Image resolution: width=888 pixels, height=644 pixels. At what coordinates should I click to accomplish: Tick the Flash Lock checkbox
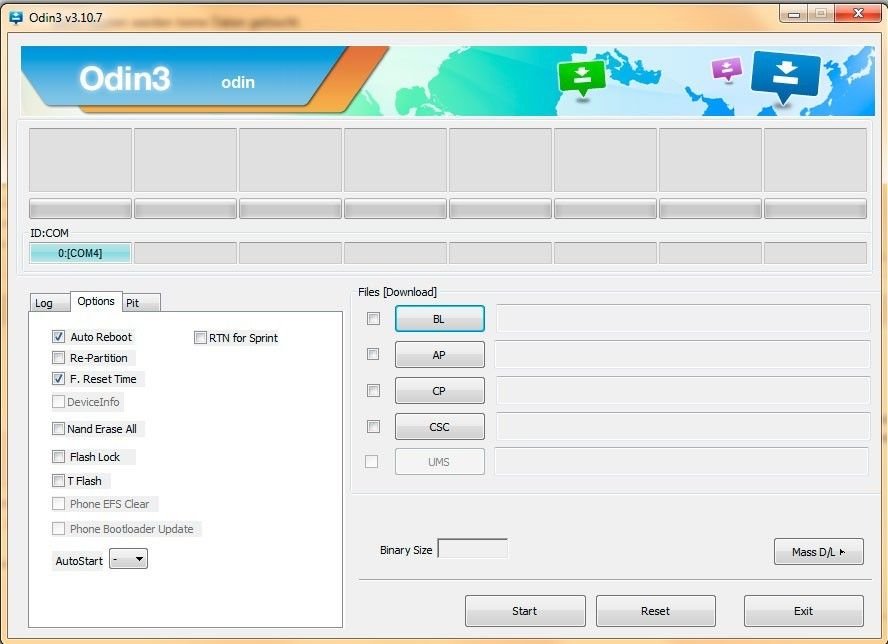click(58, 457)
